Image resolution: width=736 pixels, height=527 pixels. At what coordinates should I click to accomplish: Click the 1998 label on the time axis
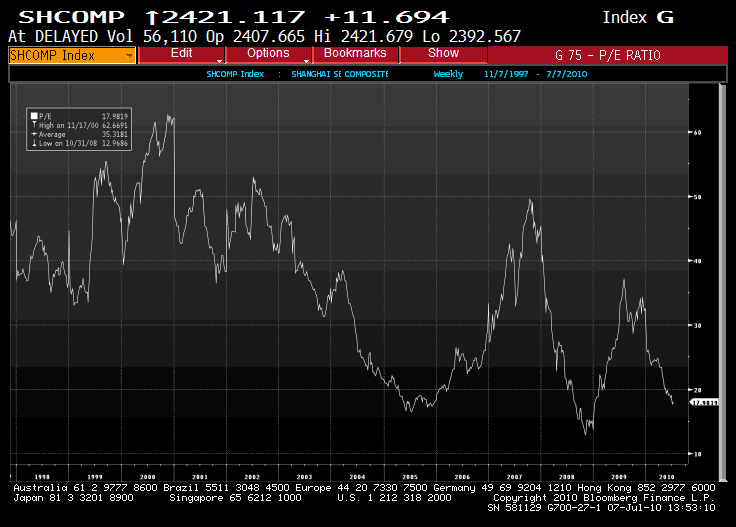pos(42,477)
